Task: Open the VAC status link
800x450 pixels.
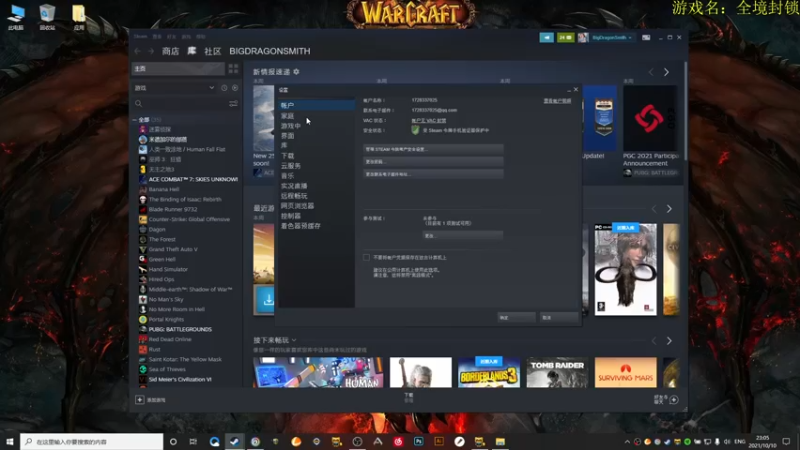Action: point(429,120)
